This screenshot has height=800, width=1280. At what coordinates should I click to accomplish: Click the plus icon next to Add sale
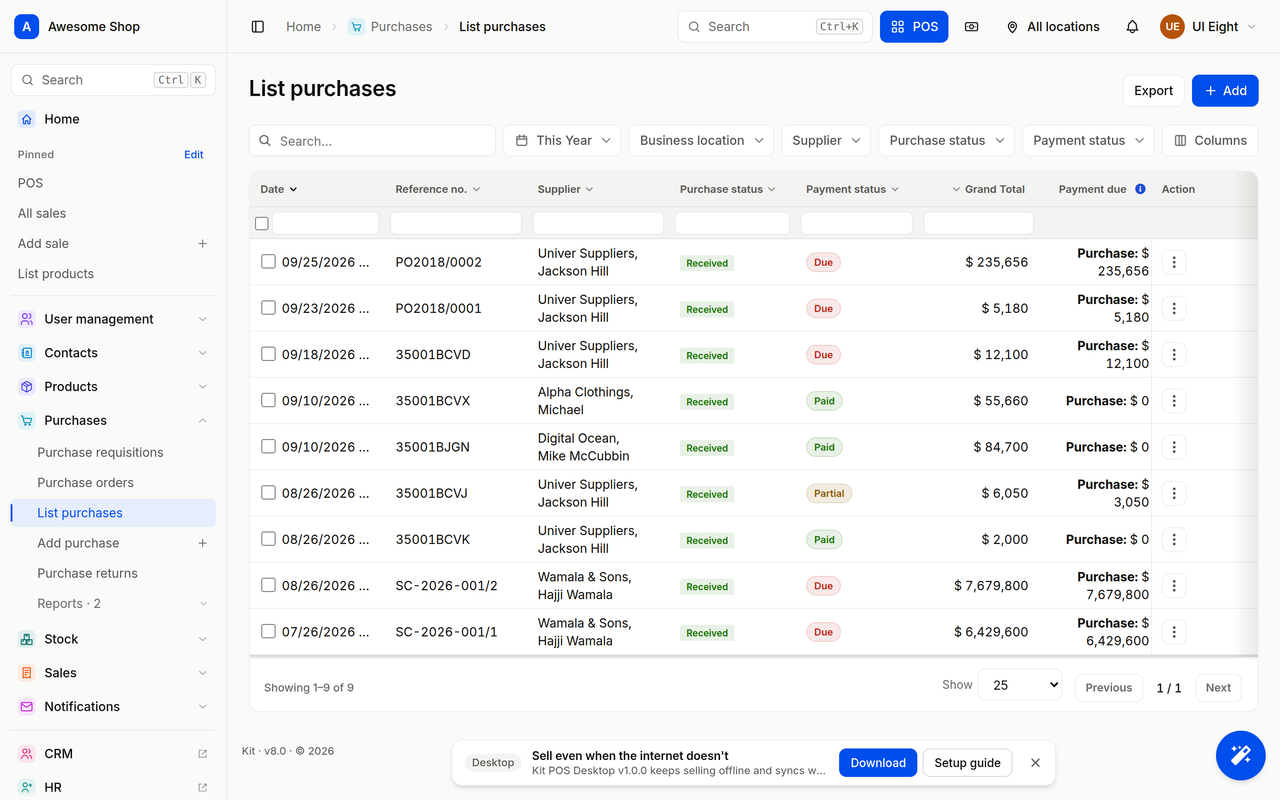click(x=203, y=243)
